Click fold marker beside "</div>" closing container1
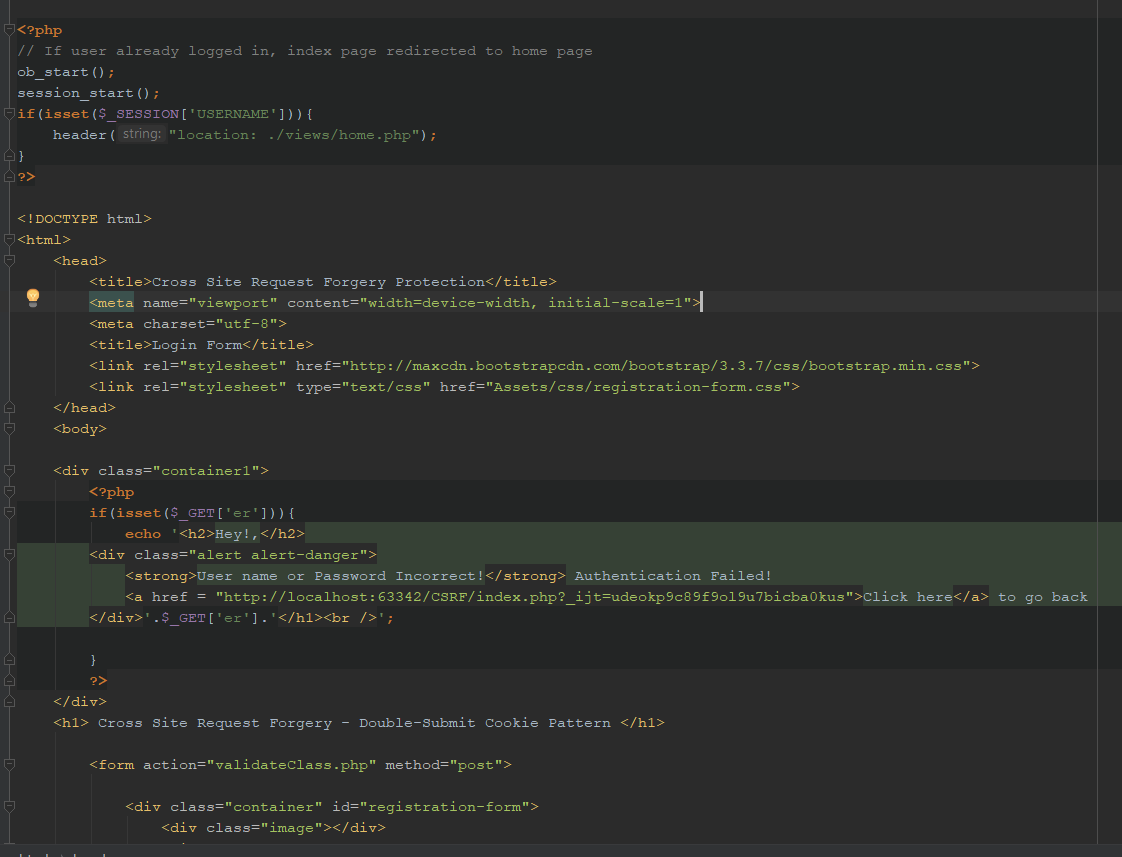Screen dimensions: 1122x857 tap(8, 701)
